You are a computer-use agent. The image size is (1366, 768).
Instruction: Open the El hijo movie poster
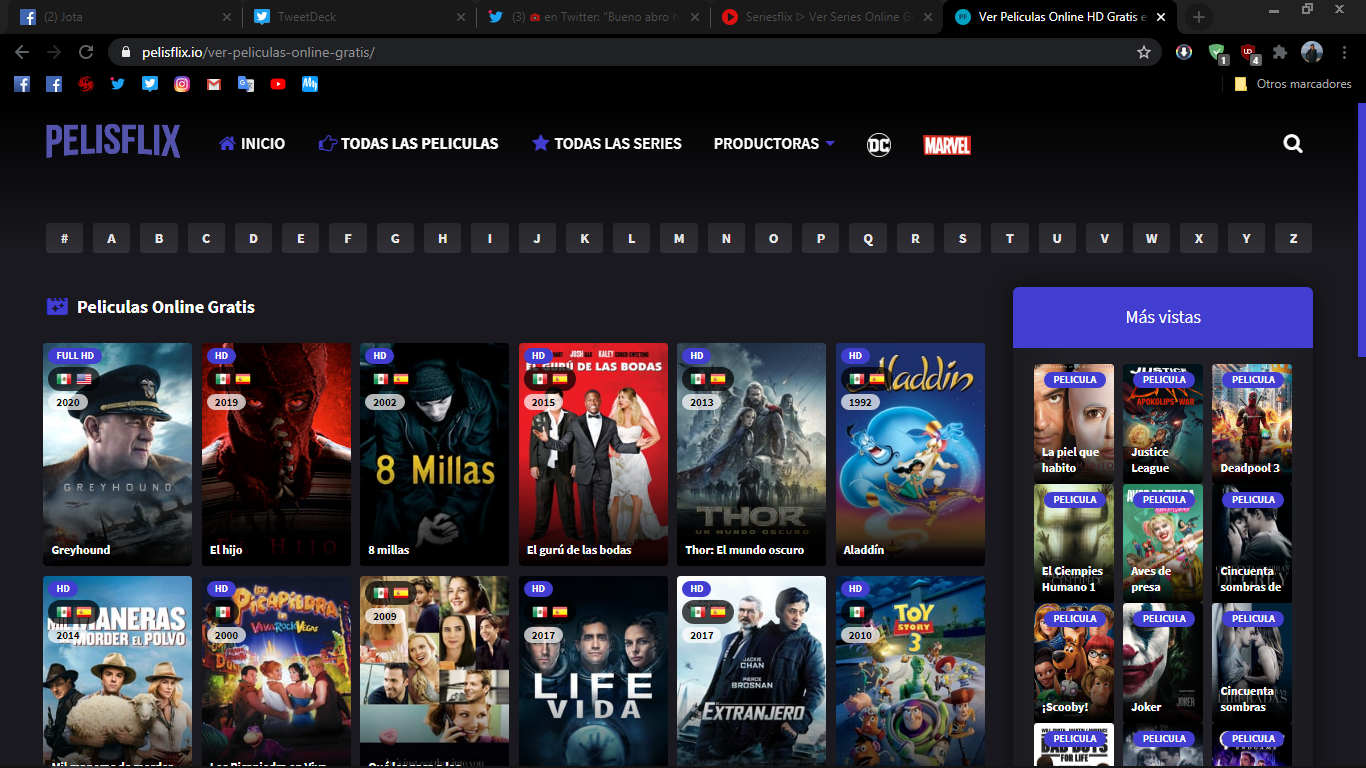tap(276, 454)
